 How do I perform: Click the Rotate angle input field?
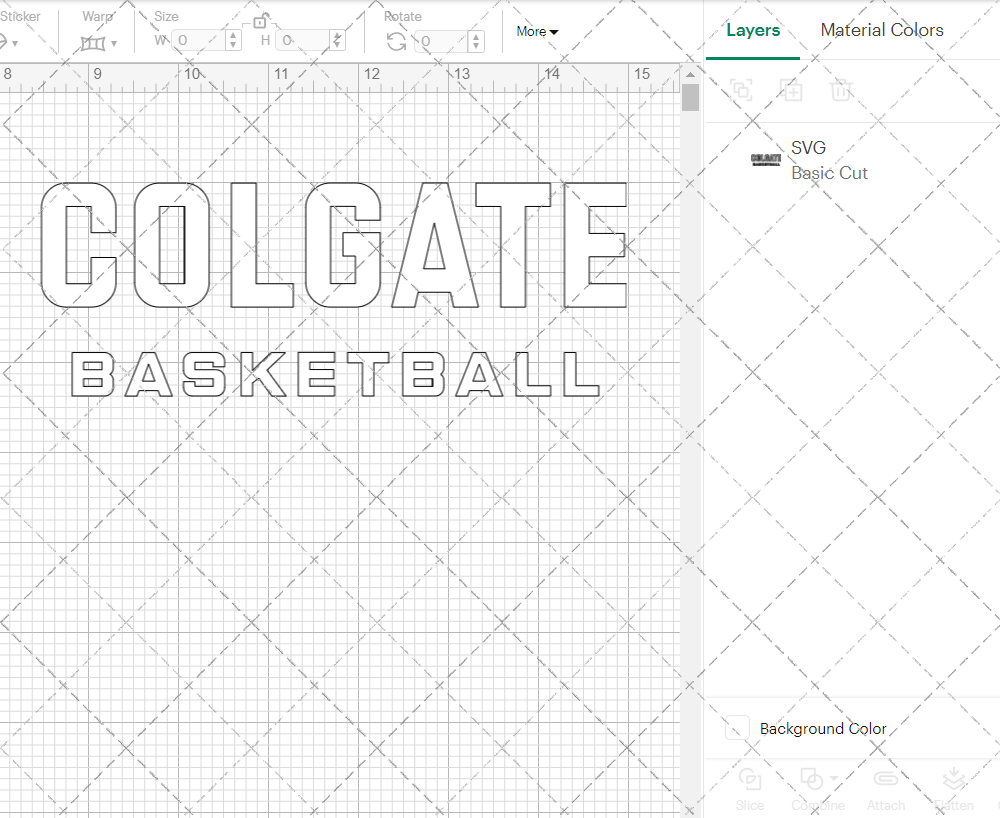point(441,41)
